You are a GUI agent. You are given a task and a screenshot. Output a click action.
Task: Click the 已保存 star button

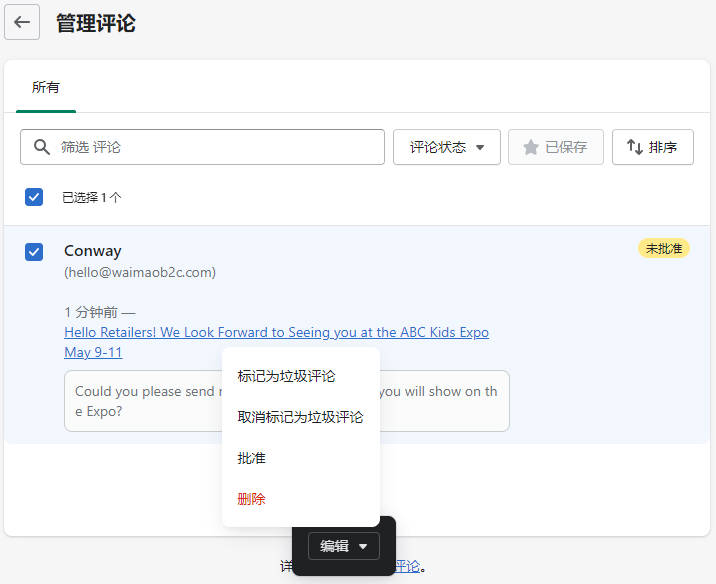tap(556, 147)
